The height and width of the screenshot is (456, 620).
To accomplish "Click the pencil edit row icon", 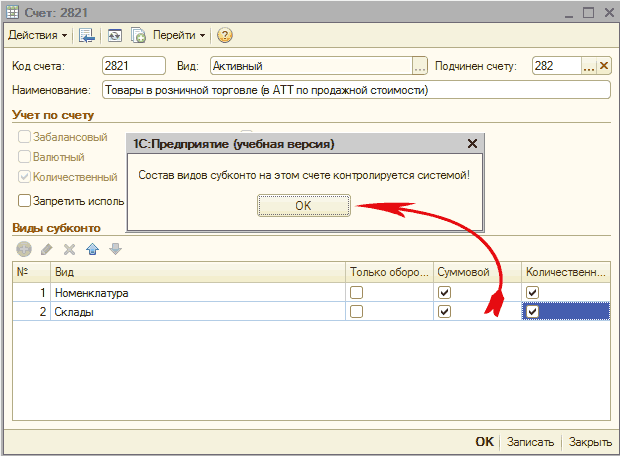I will pyautogui.click(x=46, y=249).
